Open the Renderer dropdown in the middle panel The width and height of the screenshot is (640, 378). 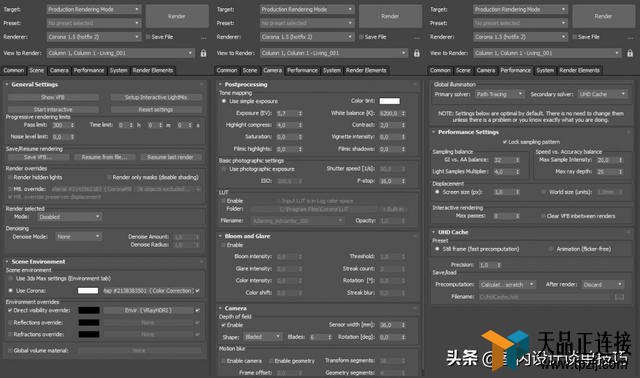pyautogui.click(x=307, y=37)
